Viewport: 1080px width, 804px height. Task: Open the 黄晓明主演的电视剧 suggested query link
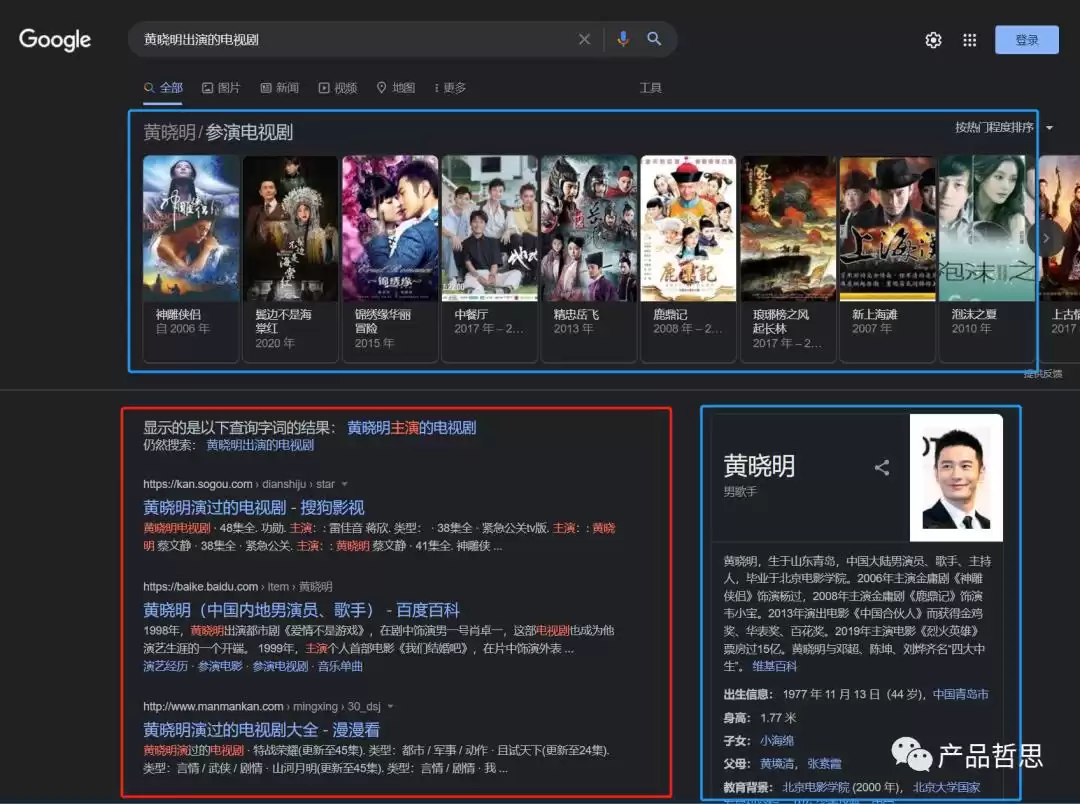(x=413, y=427)
